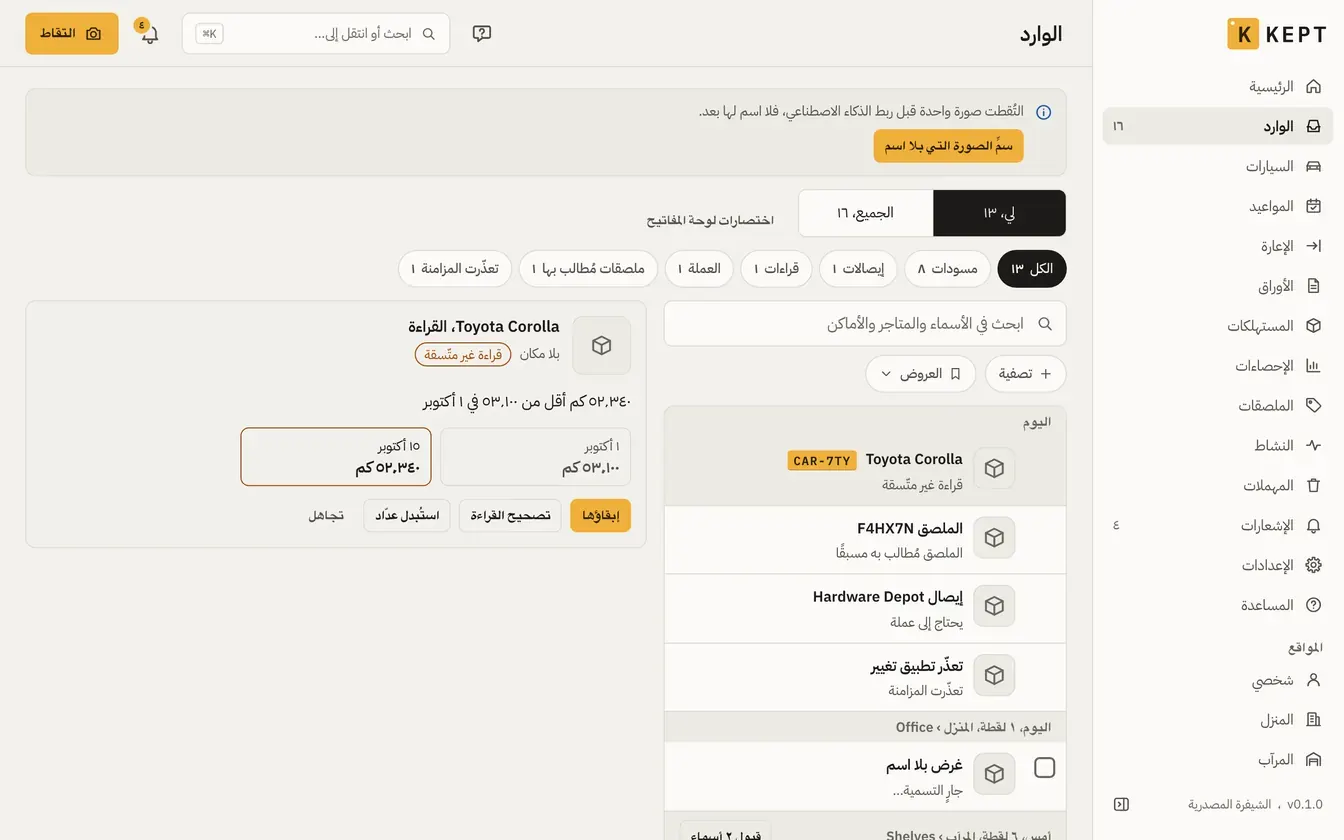This screenshot has height=840, width=1344.
Task: Open الإشعارات item in the sidebar
Action: coord(1217,526)
